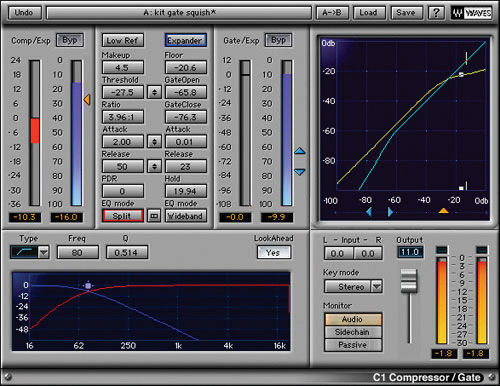This screenshot has width=500, height=386.
Task: Click the compressor Attack value 2.00
Action: pos(123,142)
